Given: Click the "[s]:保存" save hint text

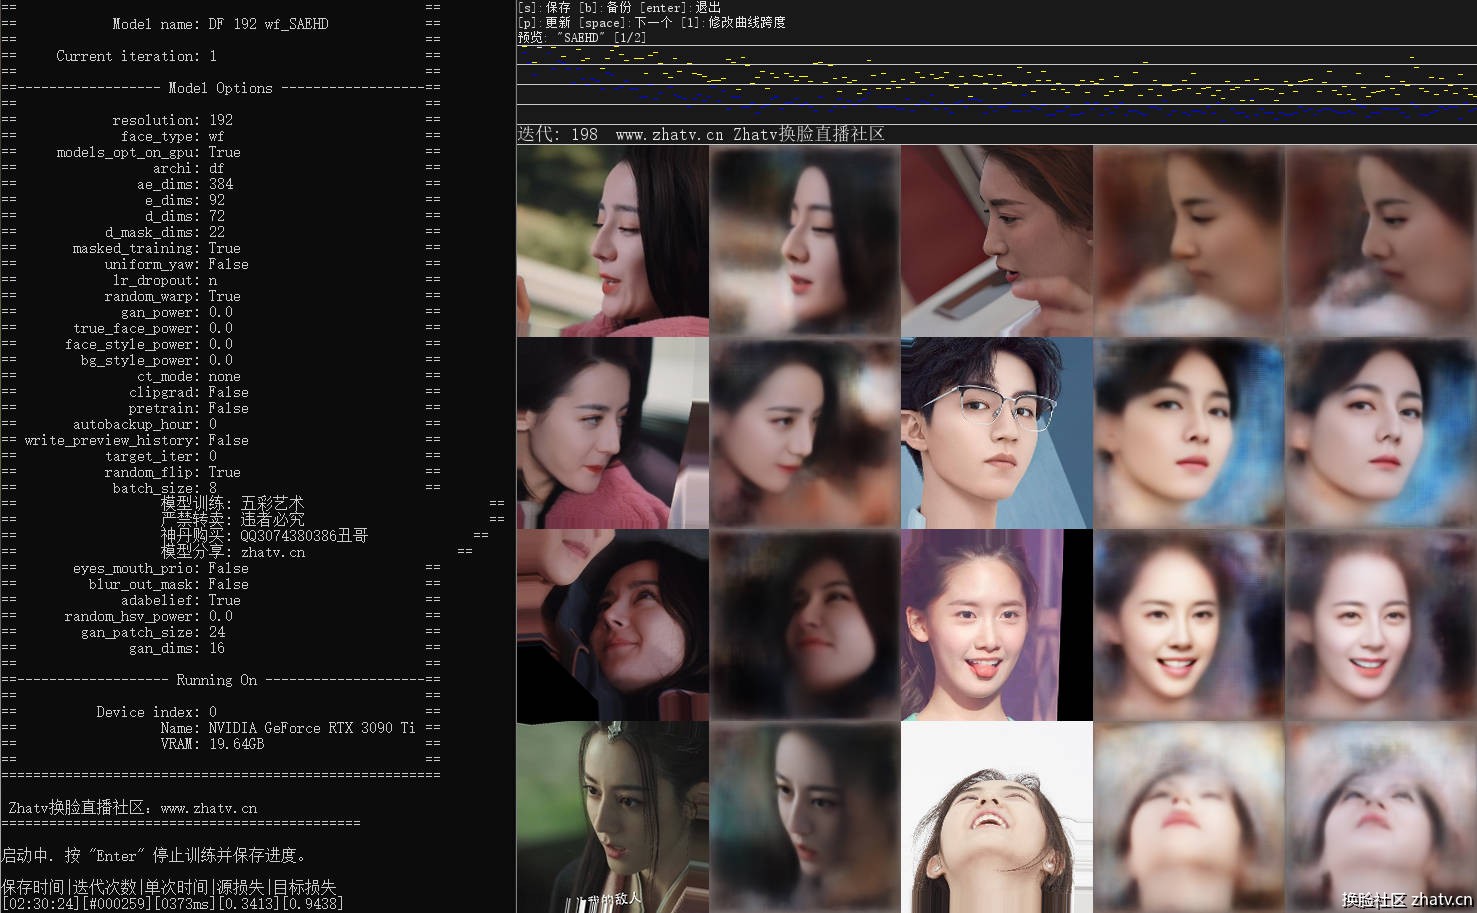Looking at the screenshot, I should (x=544, y=7).
